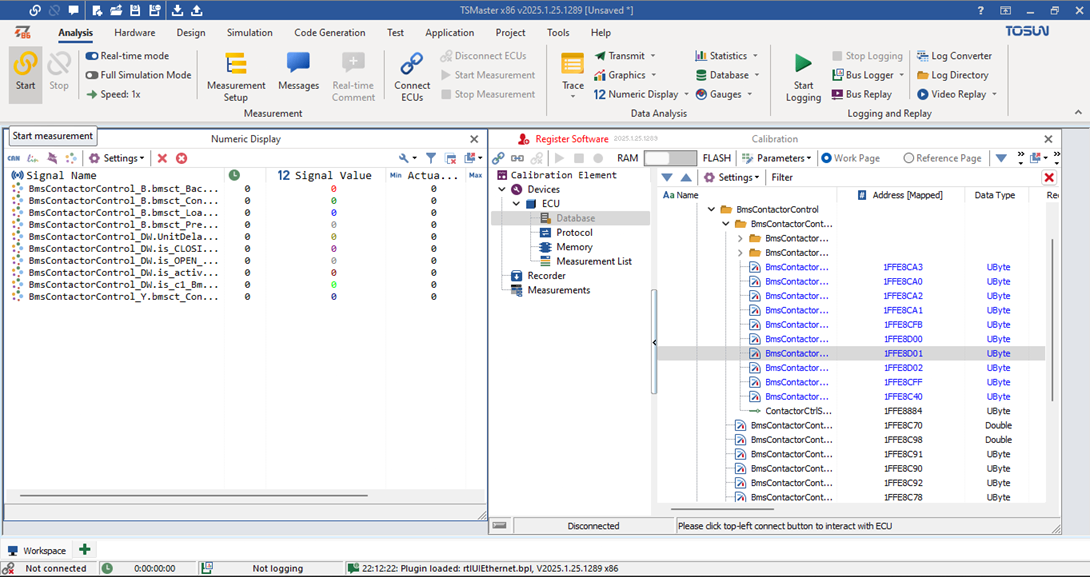Click Connect ECUs
Image resolution: width=1090 pixels, height=577 pixels.
(412, 77)
